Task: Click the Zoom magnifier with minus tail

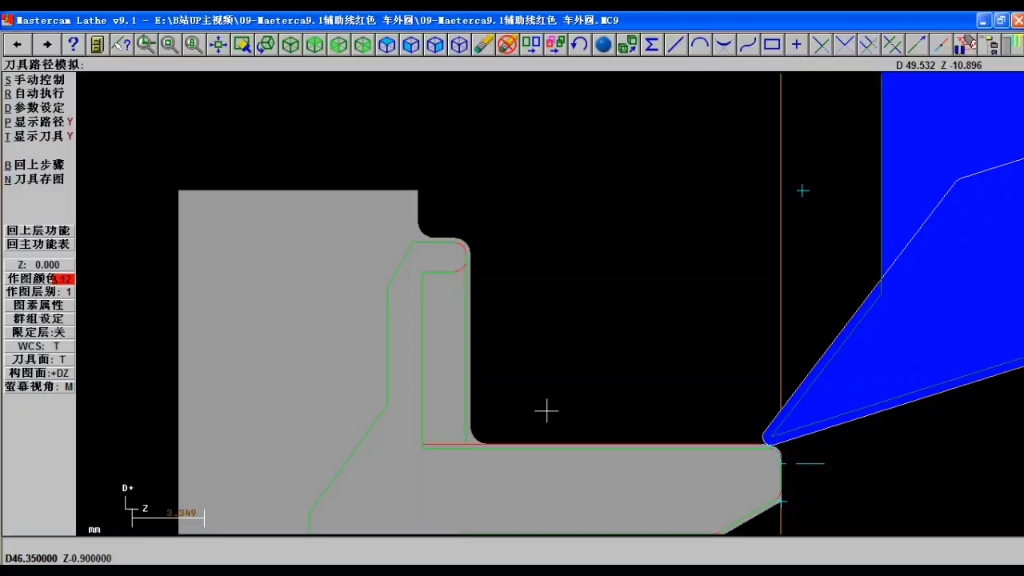Action: 145,44
